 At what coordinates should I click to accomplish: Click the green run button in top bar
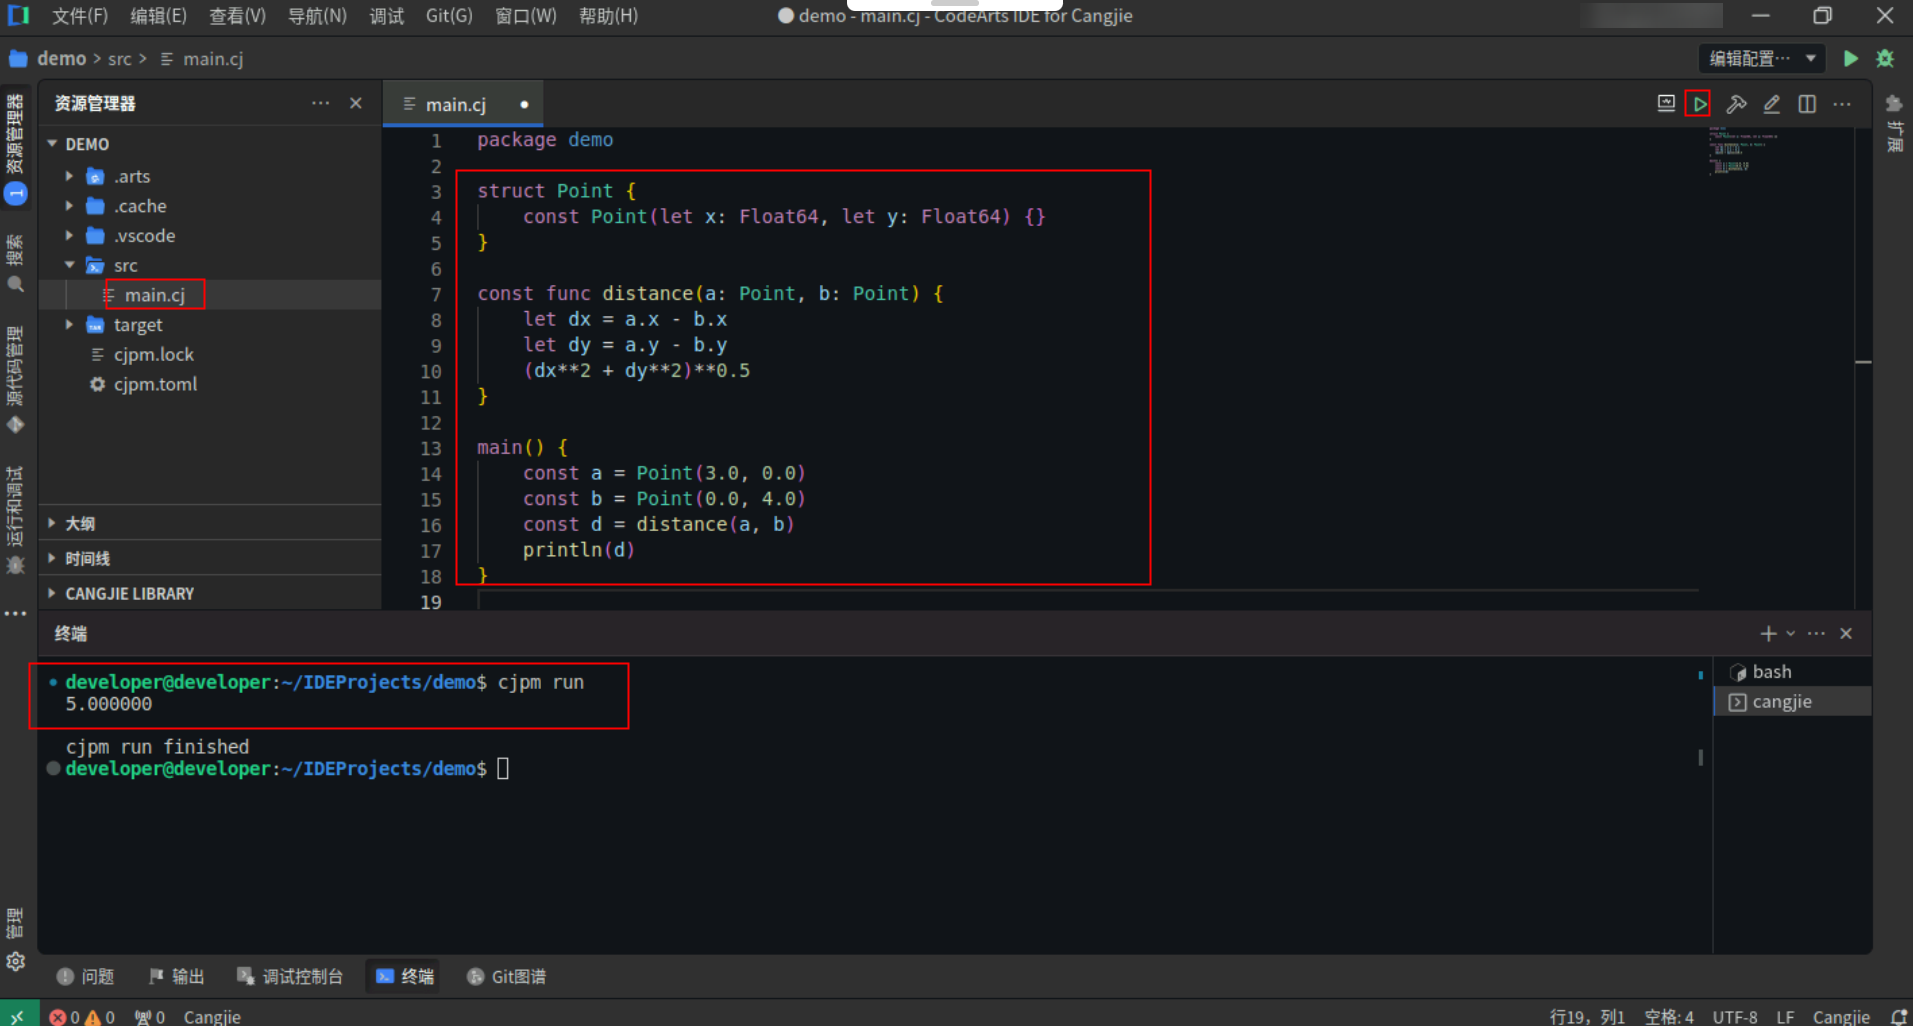pyautogui.click(x=1851, y=59)
